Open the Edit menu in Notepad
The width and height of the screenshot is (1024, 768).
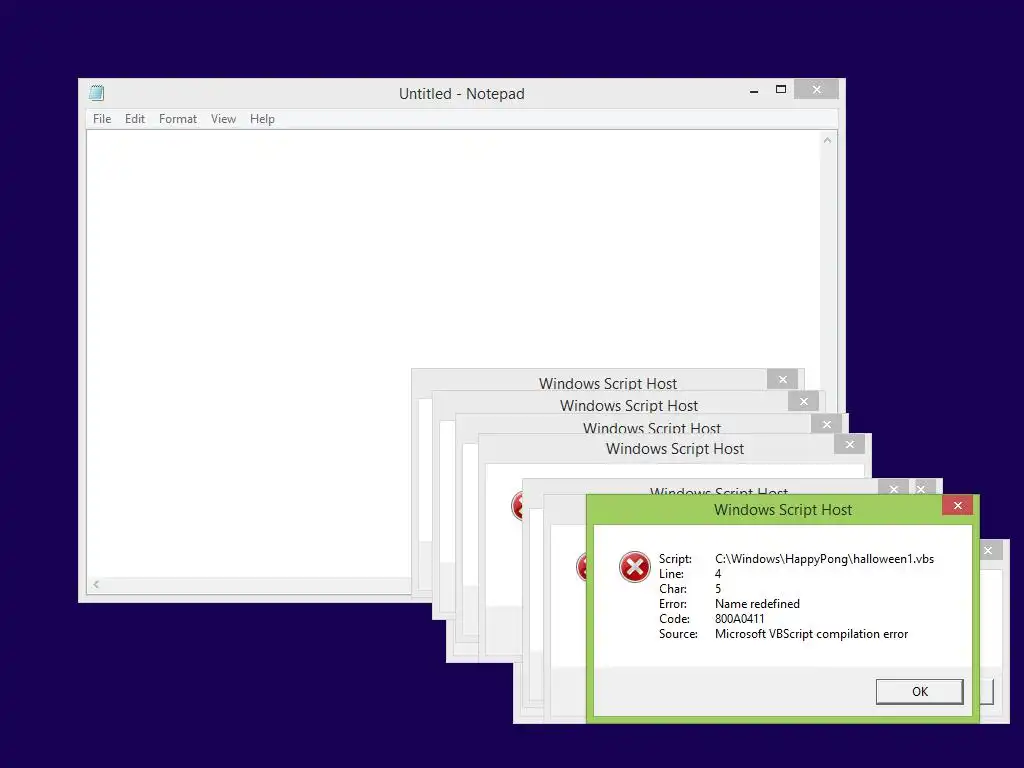pos(135,119)
